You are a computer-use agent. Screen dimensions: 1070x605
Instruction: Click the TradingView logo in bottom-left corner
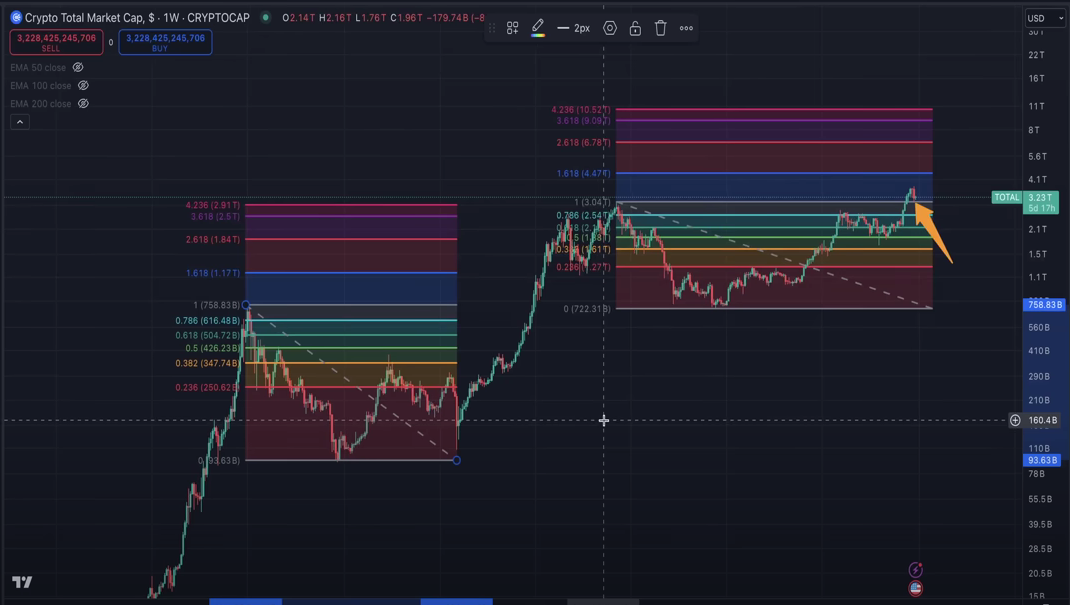click(22, 582)
